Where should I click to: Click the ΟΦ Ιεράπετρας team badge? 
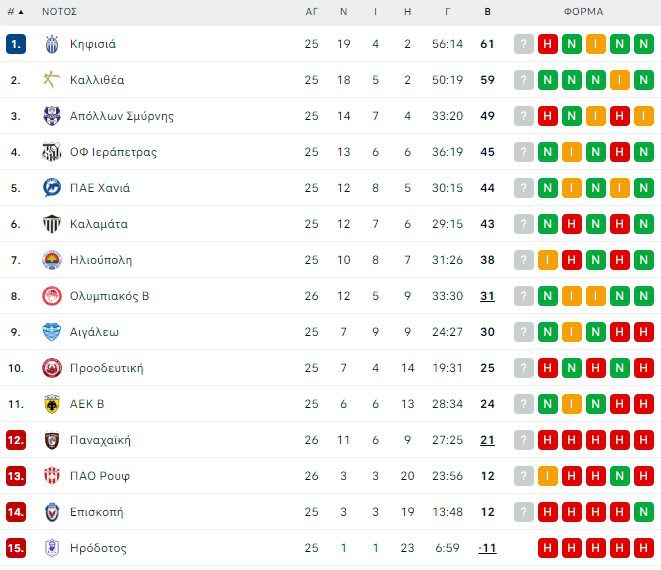tap(52, 152)
